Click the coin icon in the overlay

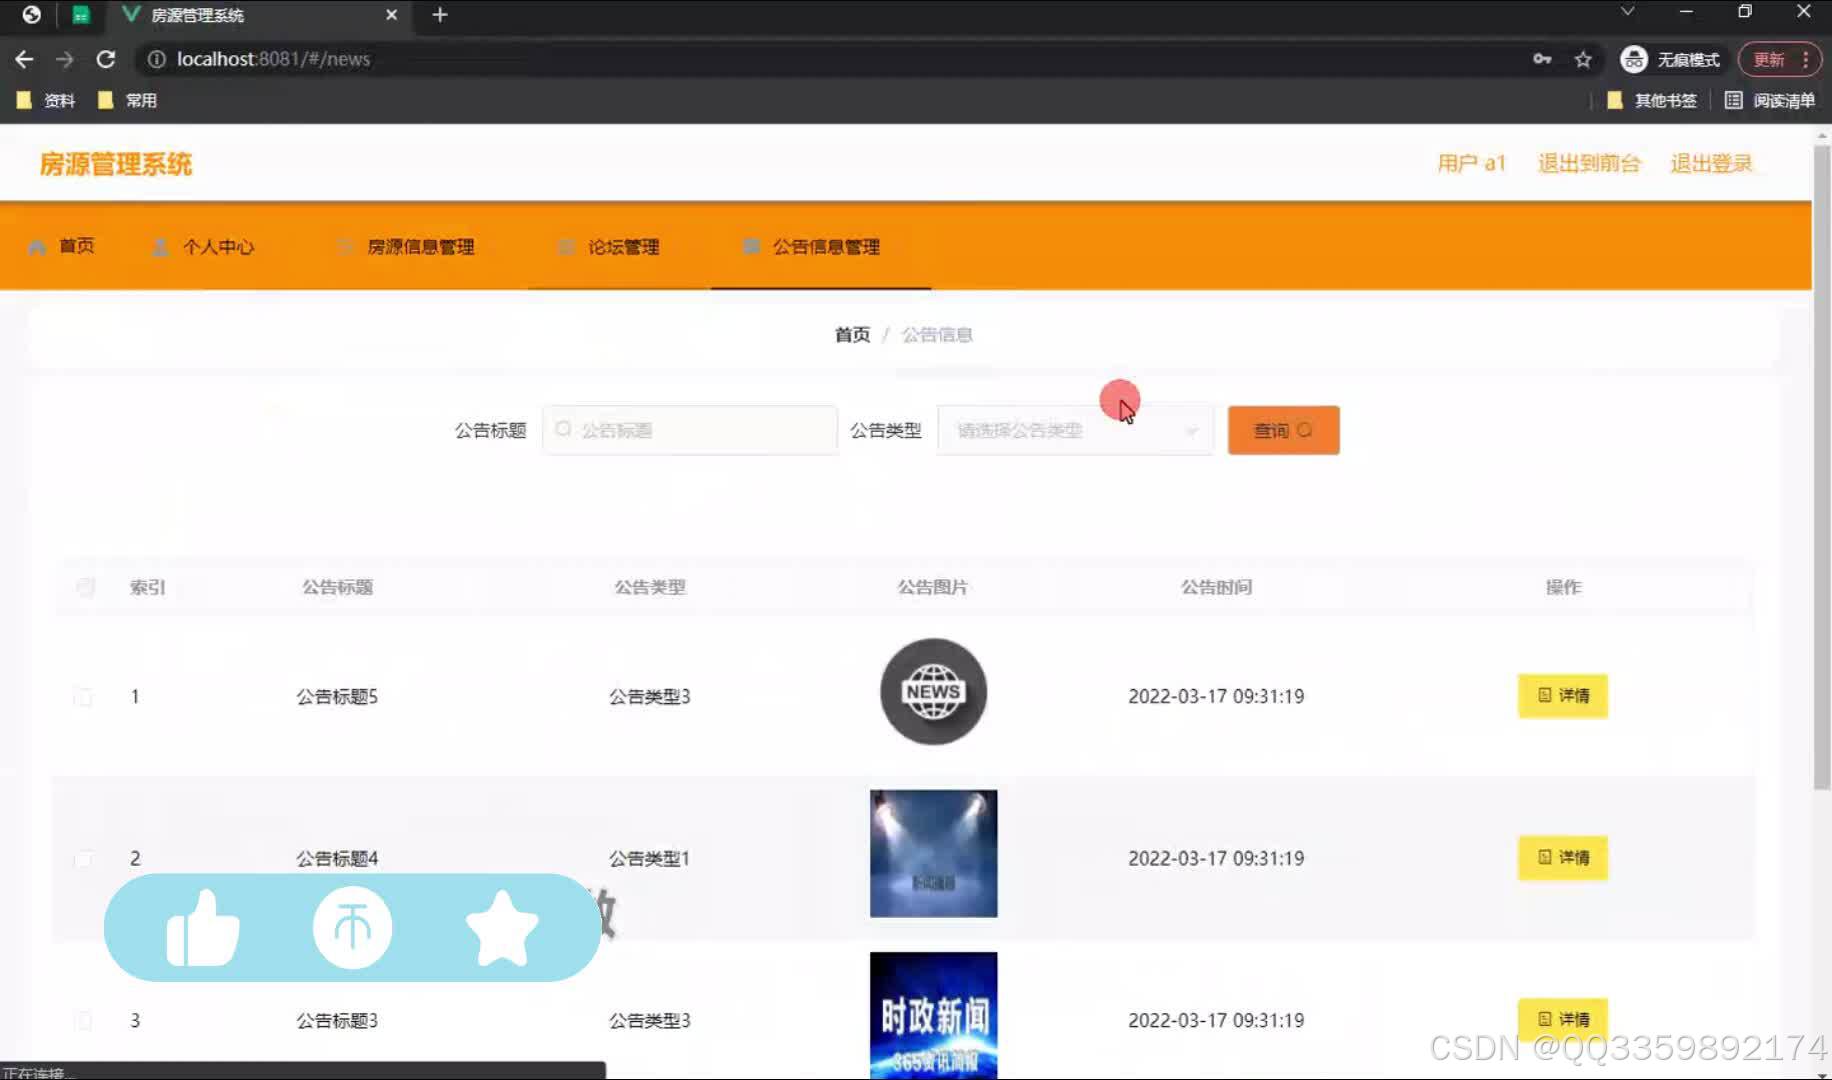[x=352, y=928]
